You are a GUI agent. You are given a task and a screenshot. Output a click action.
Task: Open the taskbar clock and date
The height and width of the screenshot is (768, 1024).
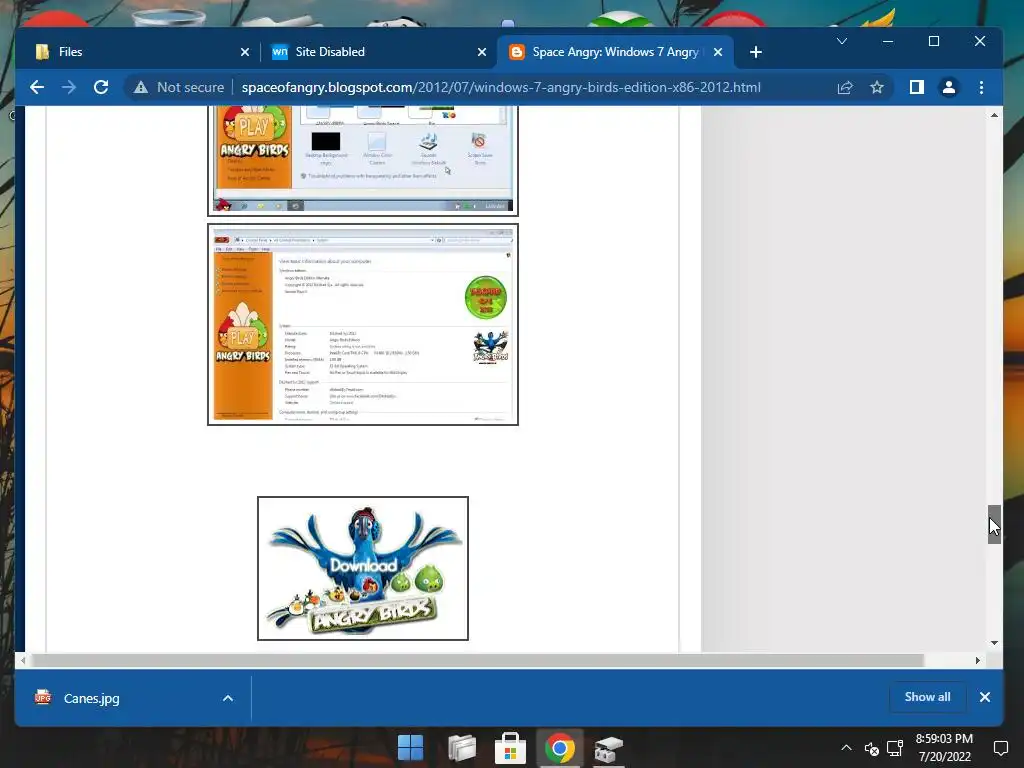(x=944, y=748)
